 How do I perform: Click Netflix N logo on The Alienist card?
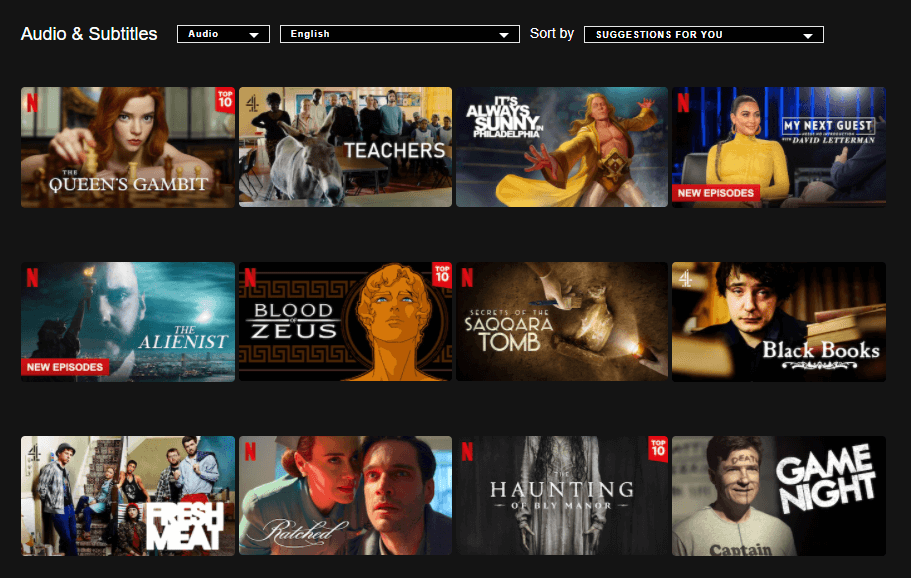click(x=33, y=278)
